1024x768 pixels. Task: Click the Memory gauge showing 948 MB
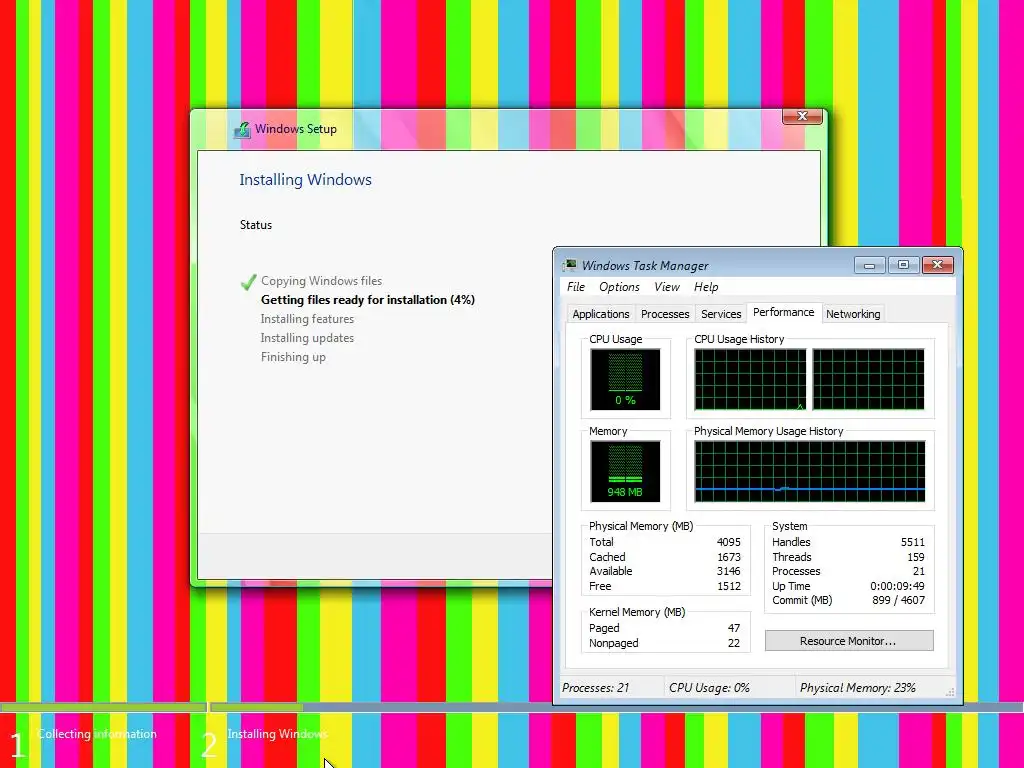click(625, 471)
